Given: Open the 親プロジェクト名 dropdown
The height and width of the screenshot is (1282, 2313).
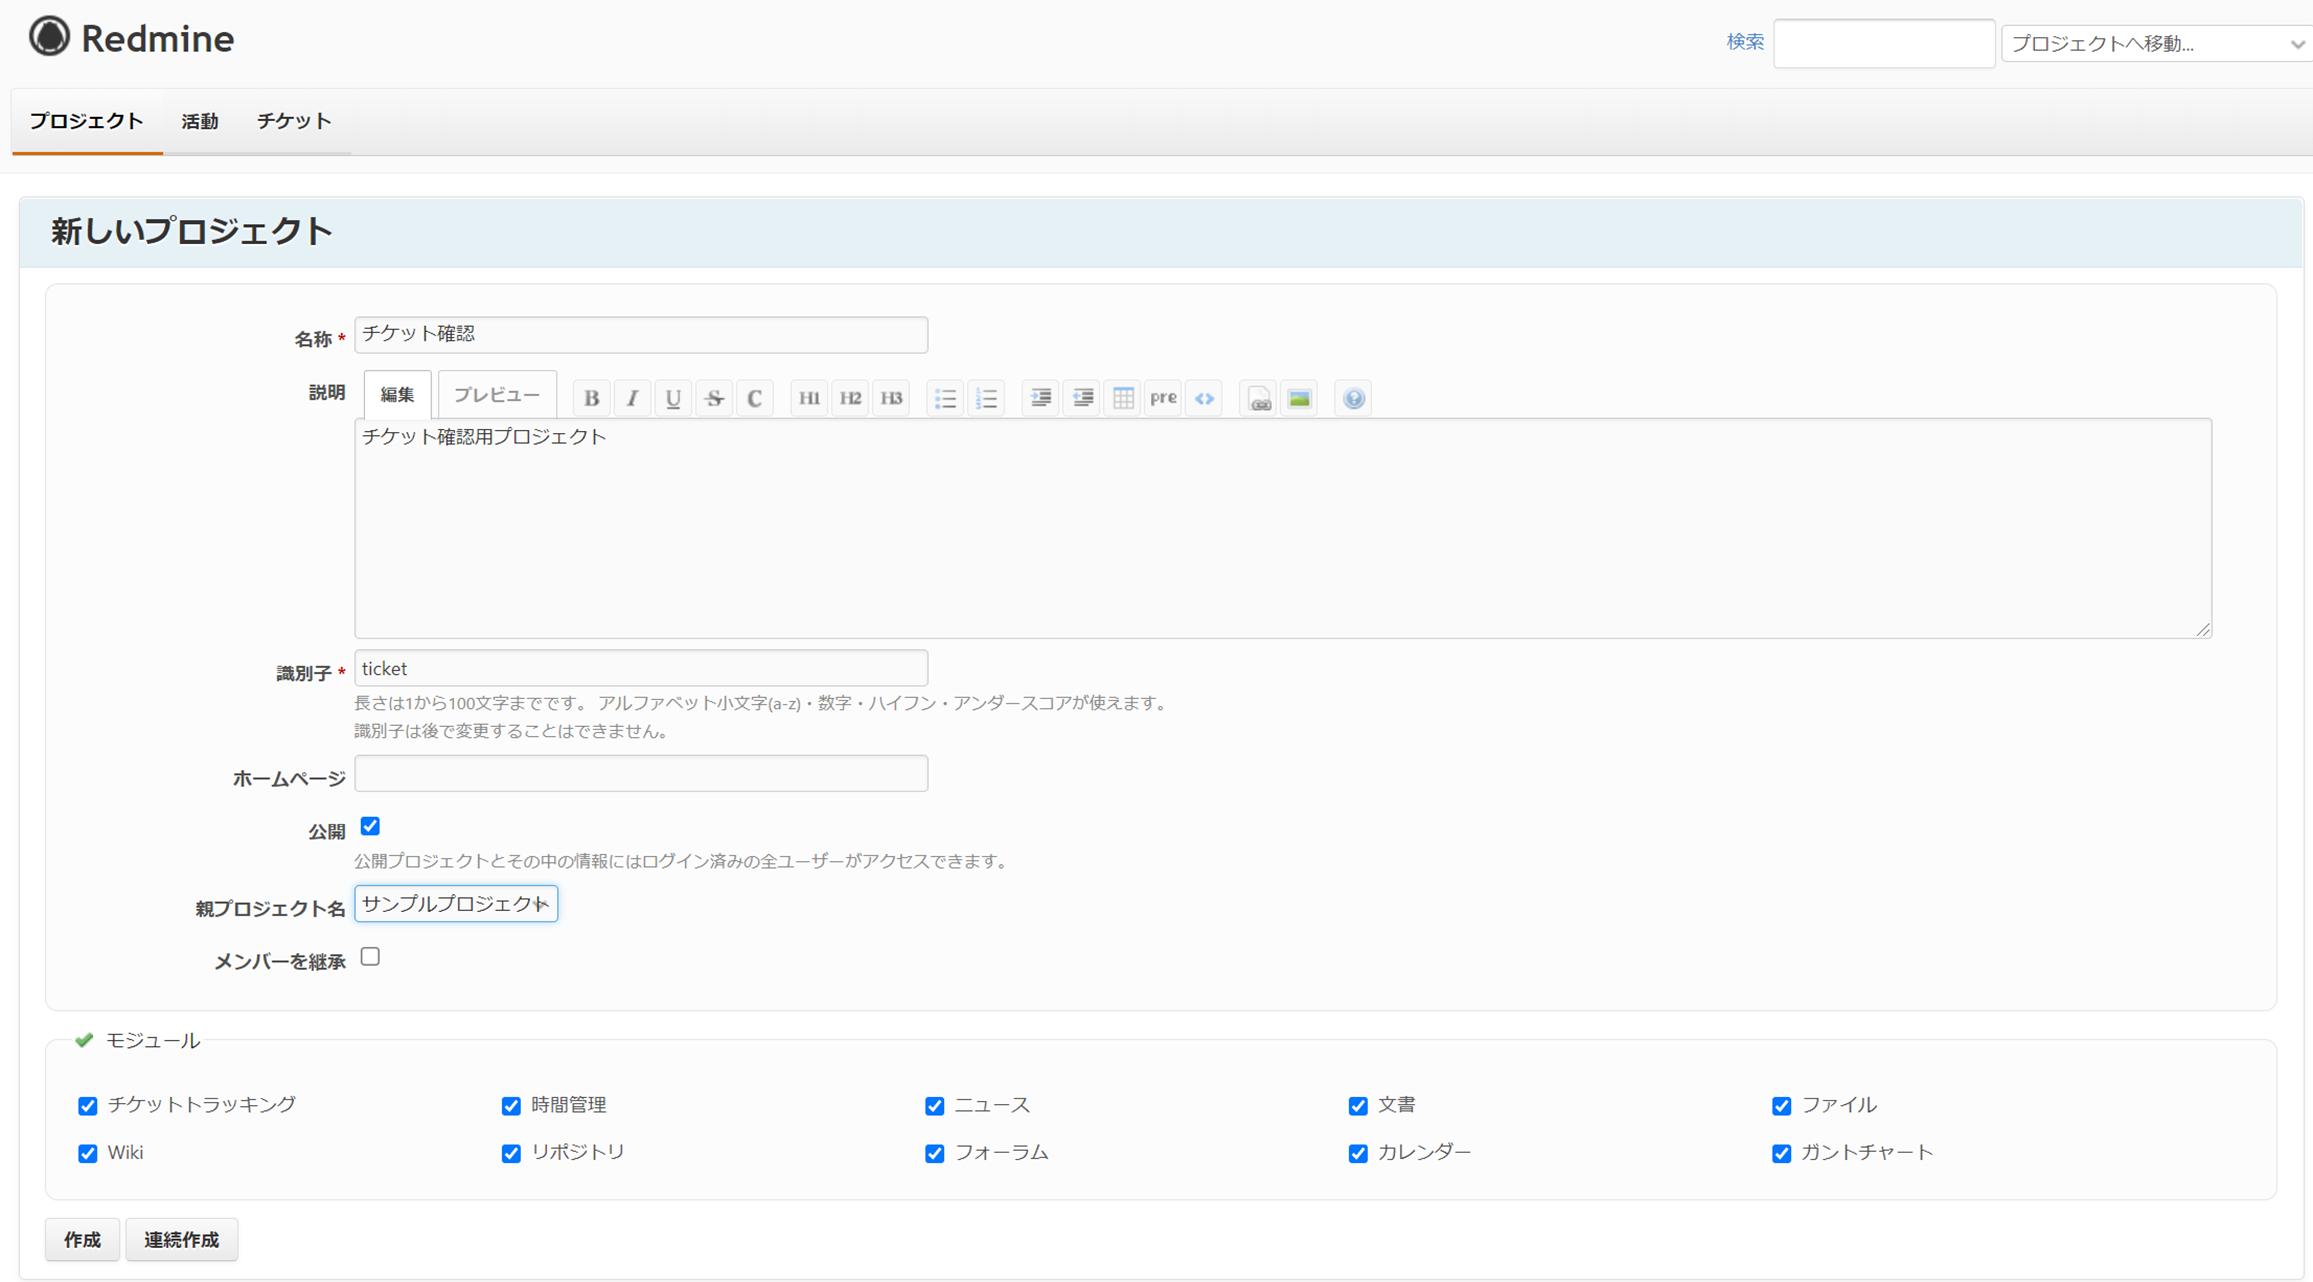Looking at the screenshot, I should [x=456, y=904].
